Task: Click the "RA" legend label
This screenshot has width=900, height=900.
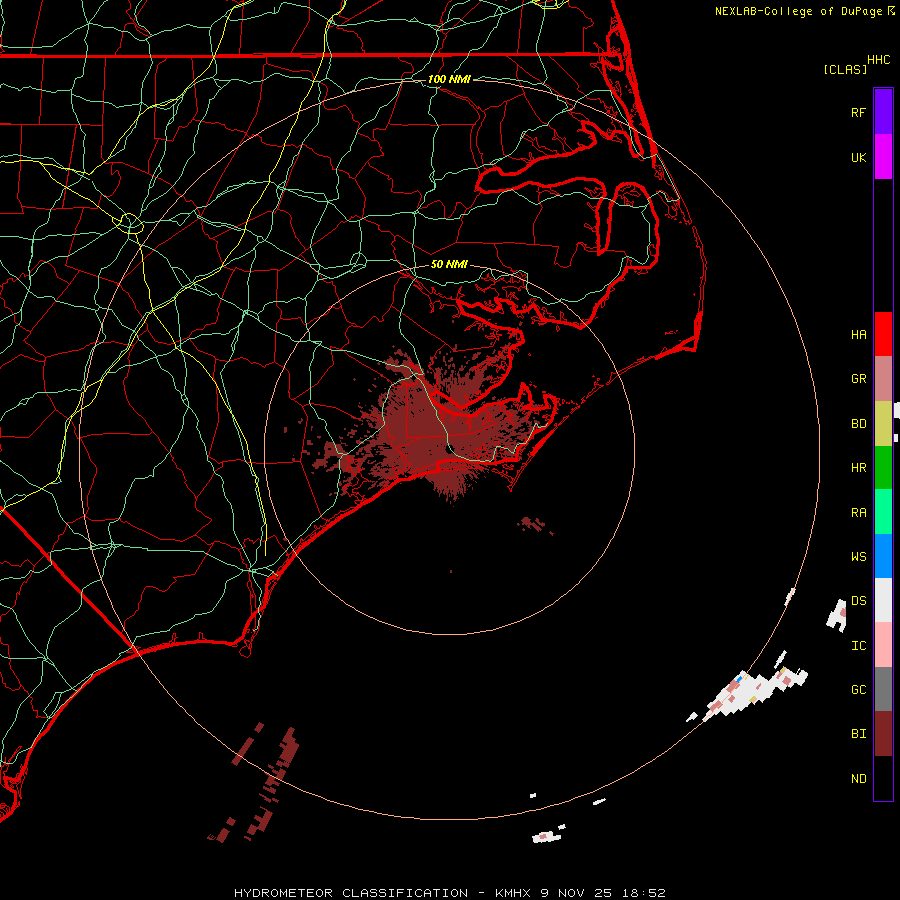Action: pyautogui.click(x=858, y=513)
